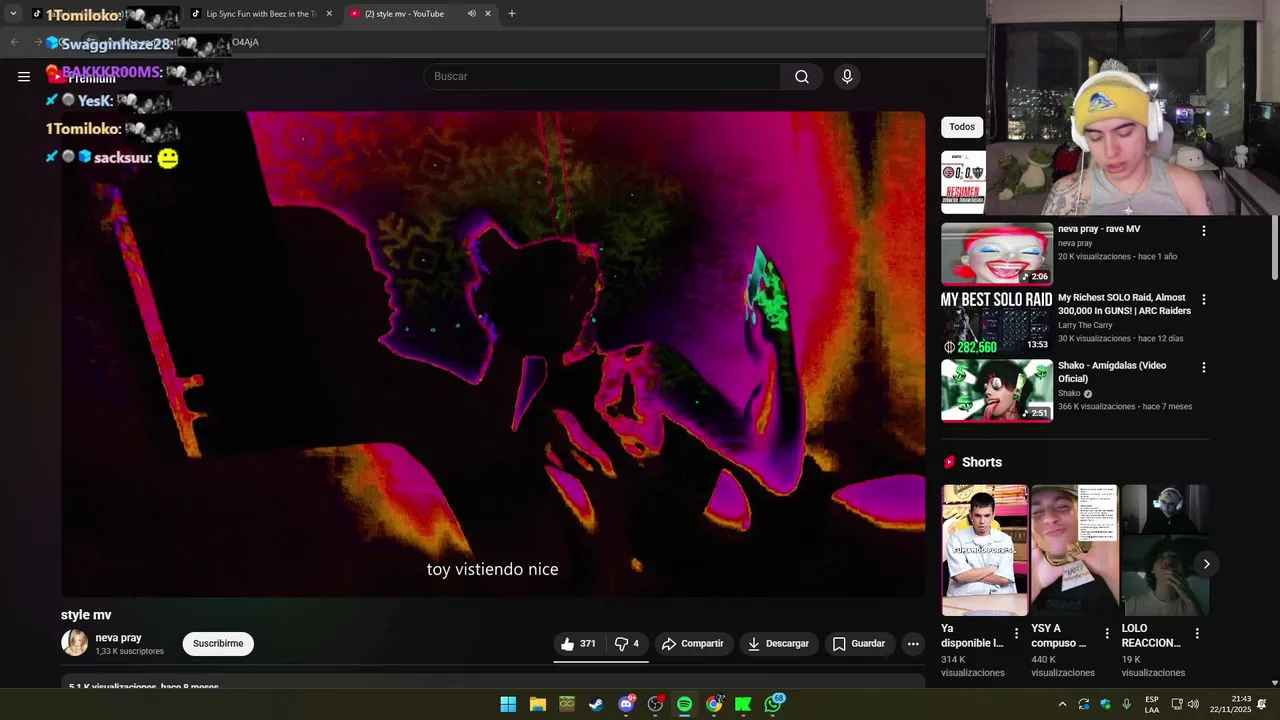
Task: Dislike the style mv video
Action: [x=627, y=644]
